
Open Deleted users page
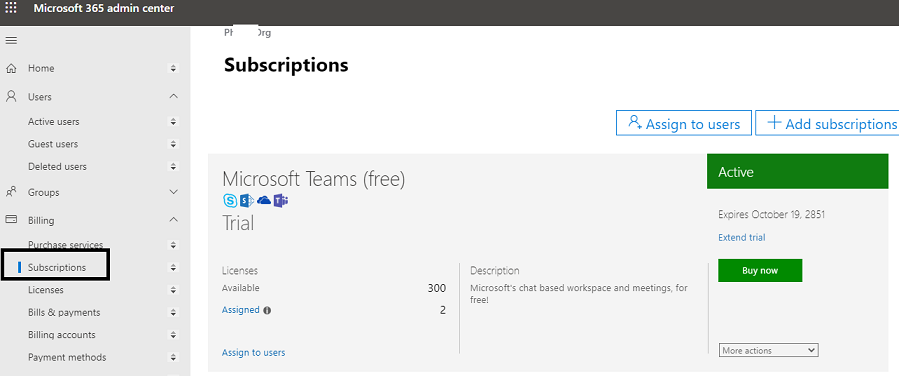click(x=57, y=166)
